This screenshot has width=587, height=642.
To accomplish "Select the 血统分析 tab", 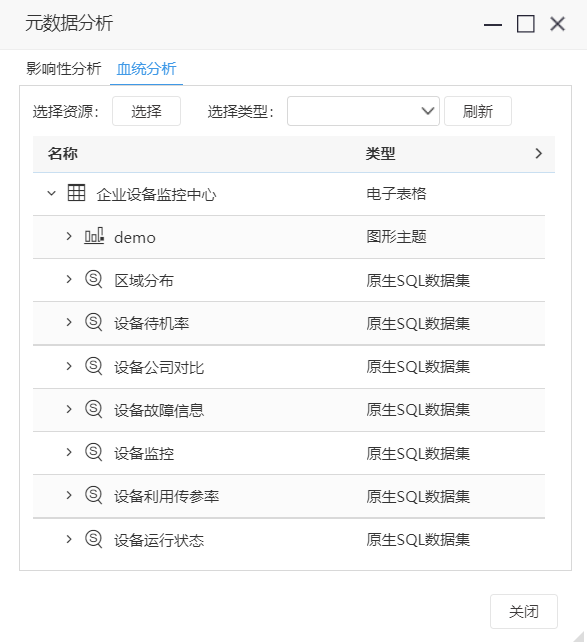I will 146,68.
